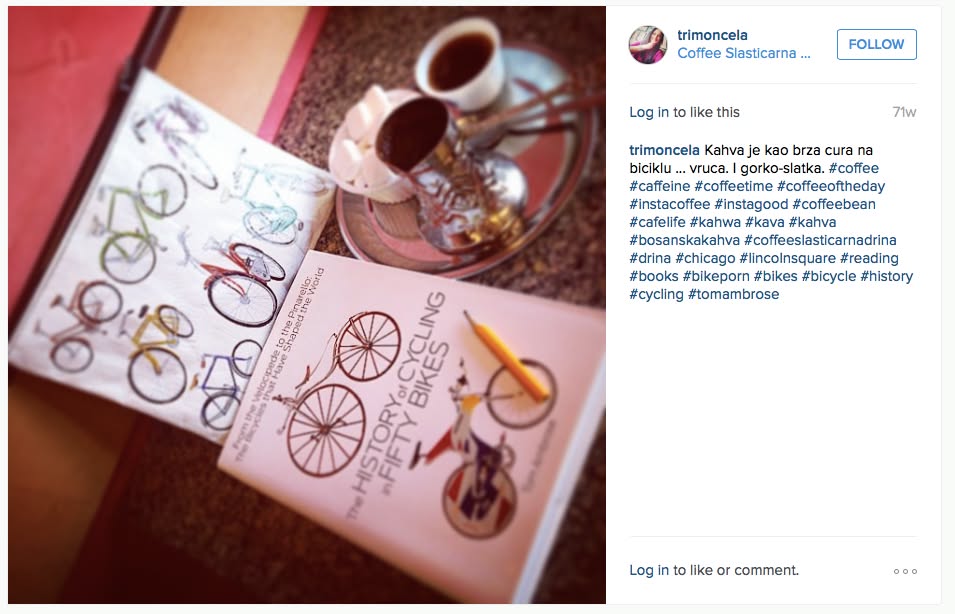Click 'Log in' beside 'to like or comment'

tap(649, 570)
